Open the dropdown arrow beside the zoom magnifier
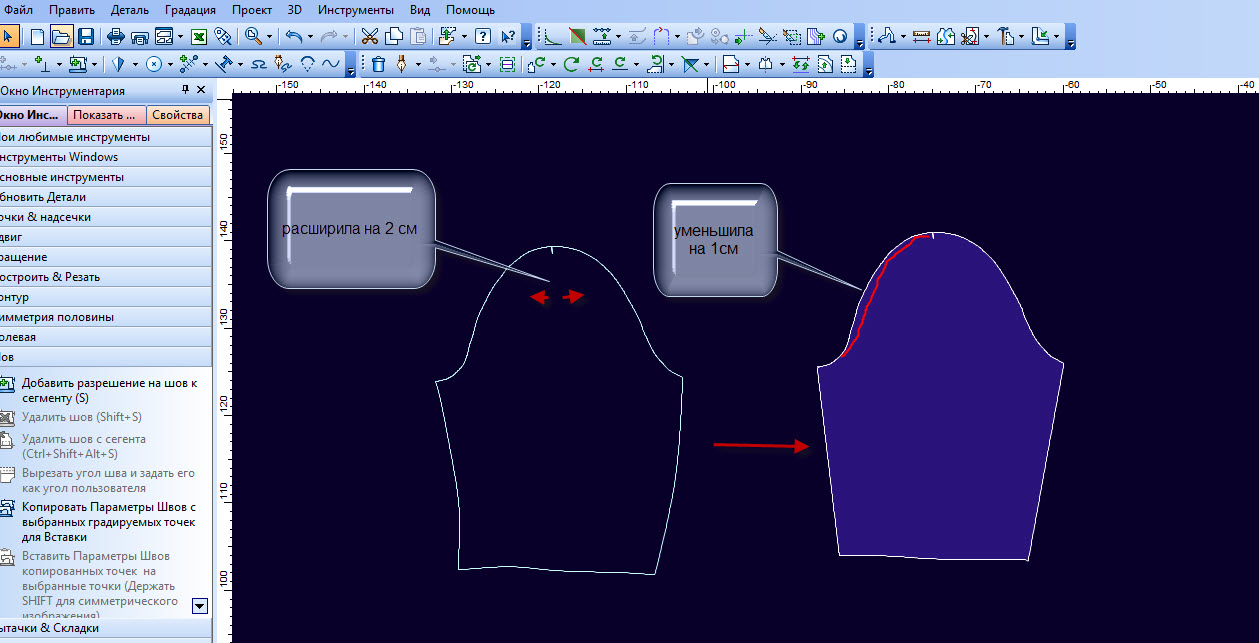Screen dimensions: 1259x643 pos(270,37)
